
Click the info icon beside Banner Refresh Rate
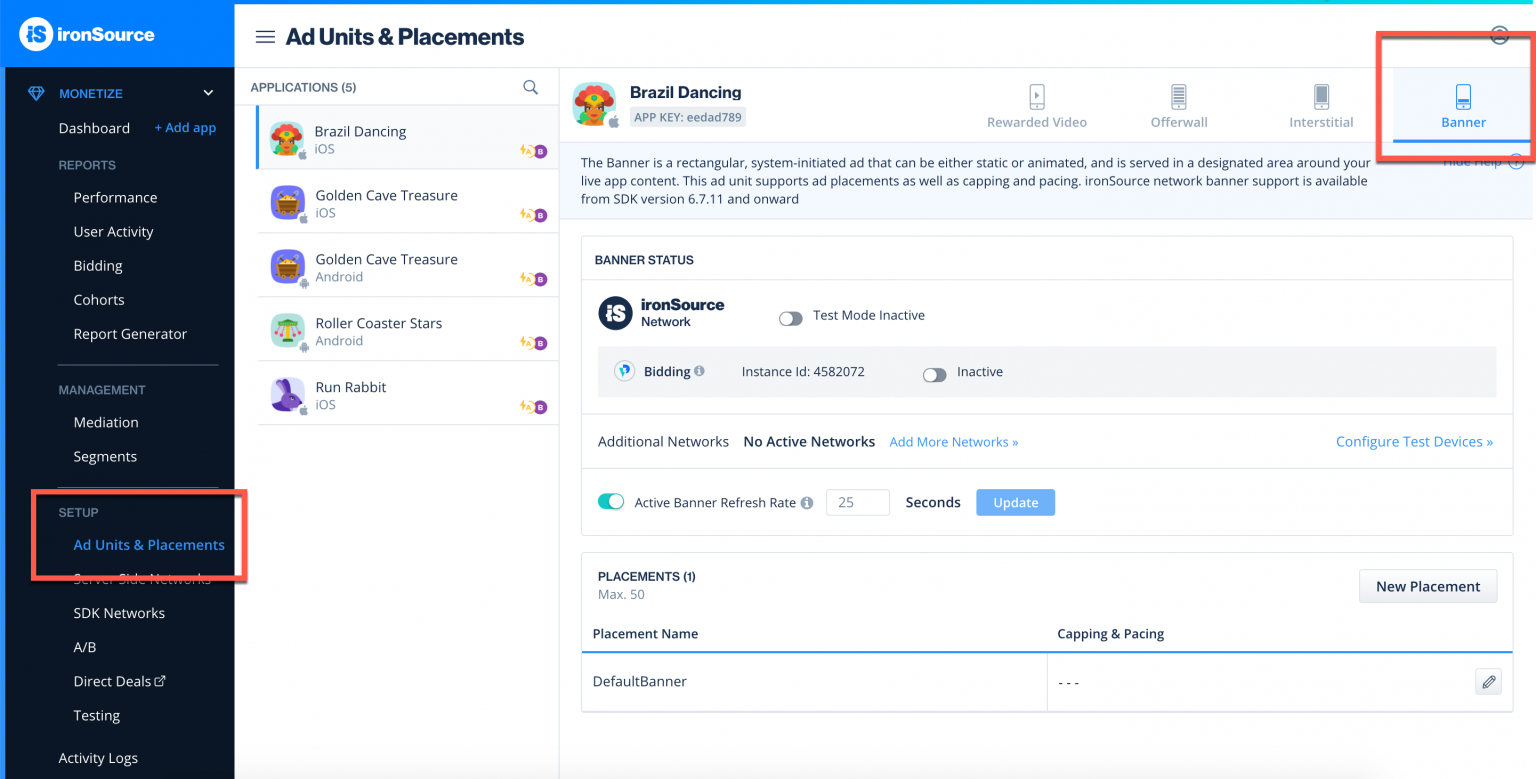click(x=807, y=503)
